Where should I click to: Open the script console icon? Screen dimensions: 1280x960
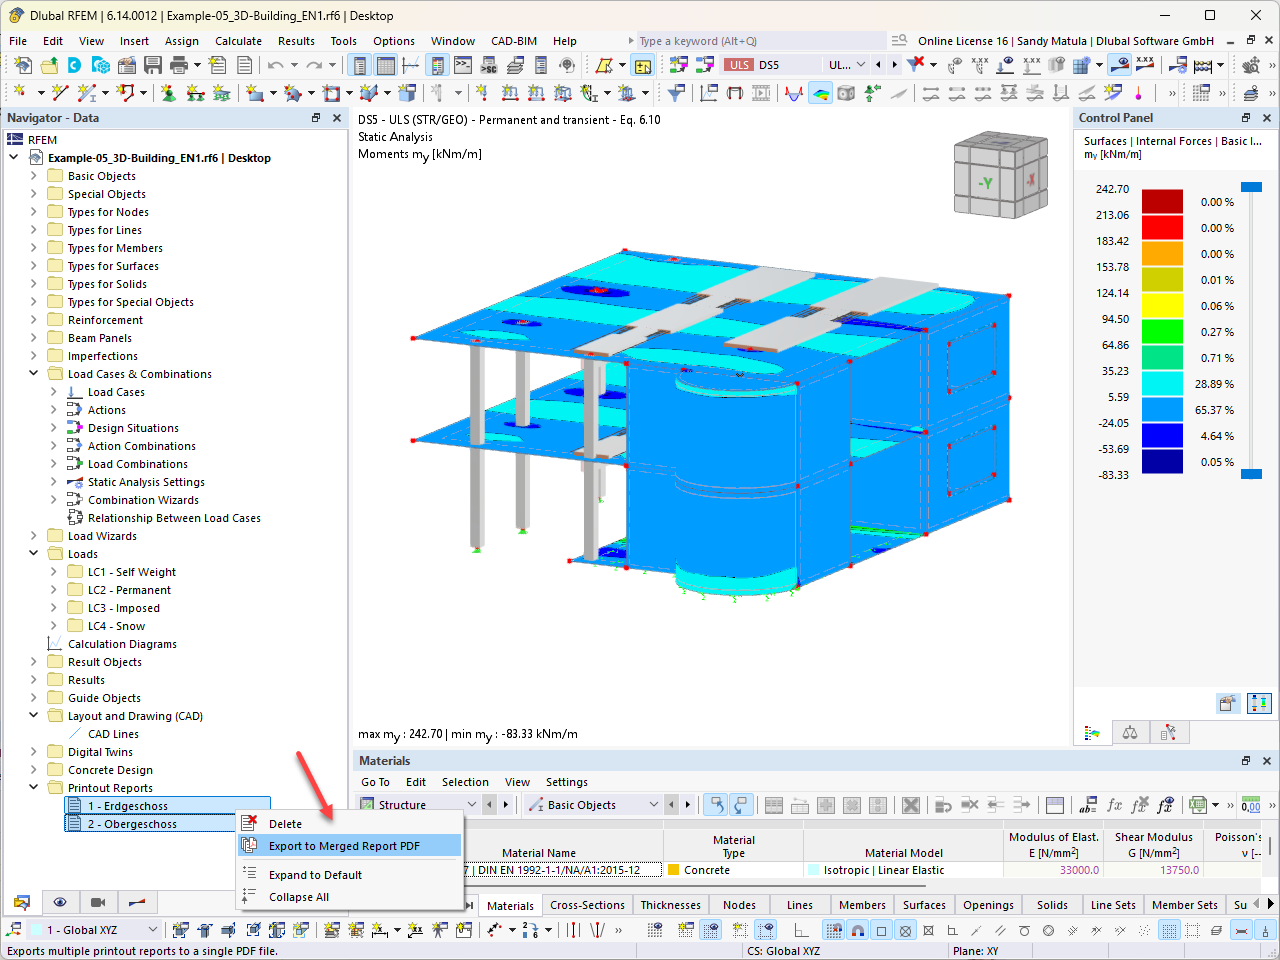click(463, 65)
